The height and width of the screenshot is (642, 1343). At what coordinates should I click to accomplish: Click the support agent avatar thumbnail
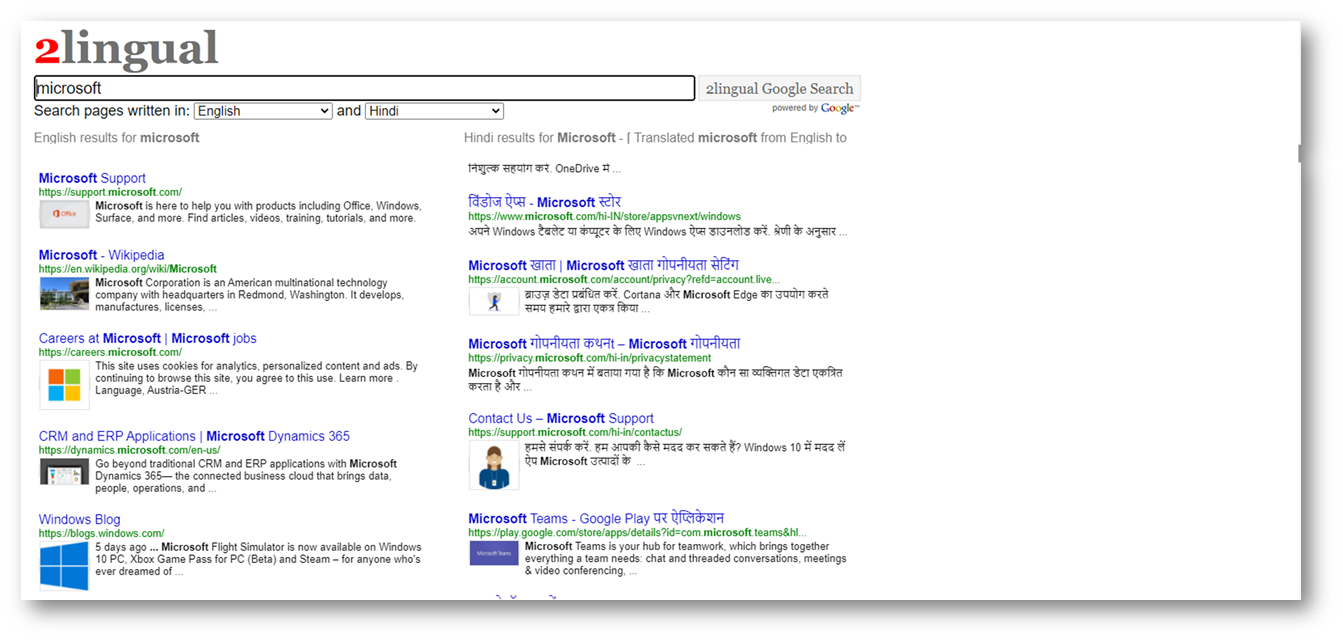[x=494, y=465]
